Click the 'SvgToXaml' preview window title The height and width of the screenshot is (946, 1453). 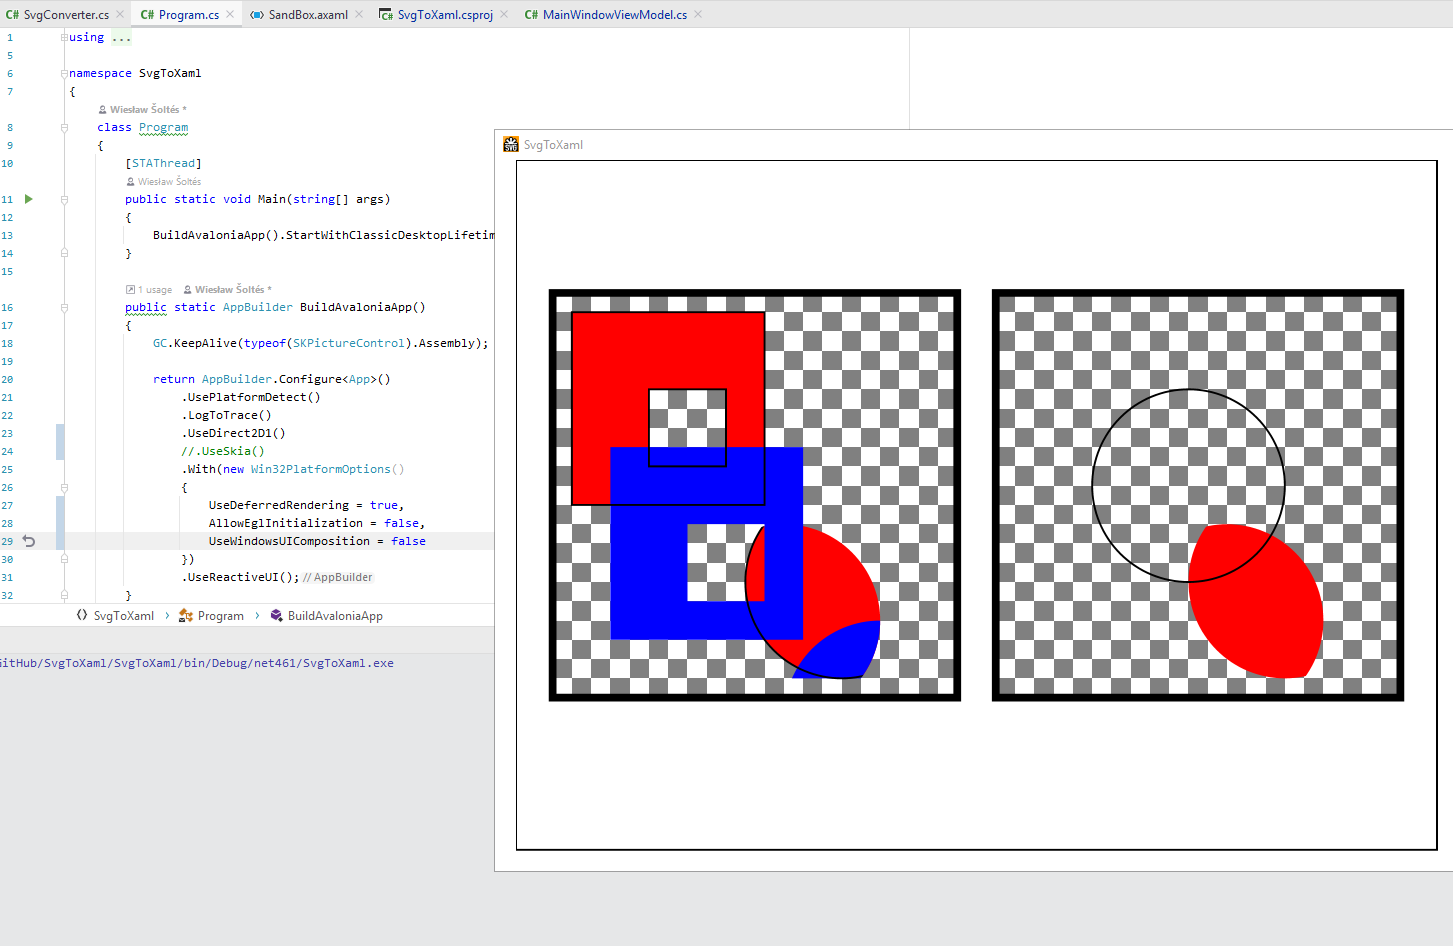pyautogui.click(x=553, y=145)
